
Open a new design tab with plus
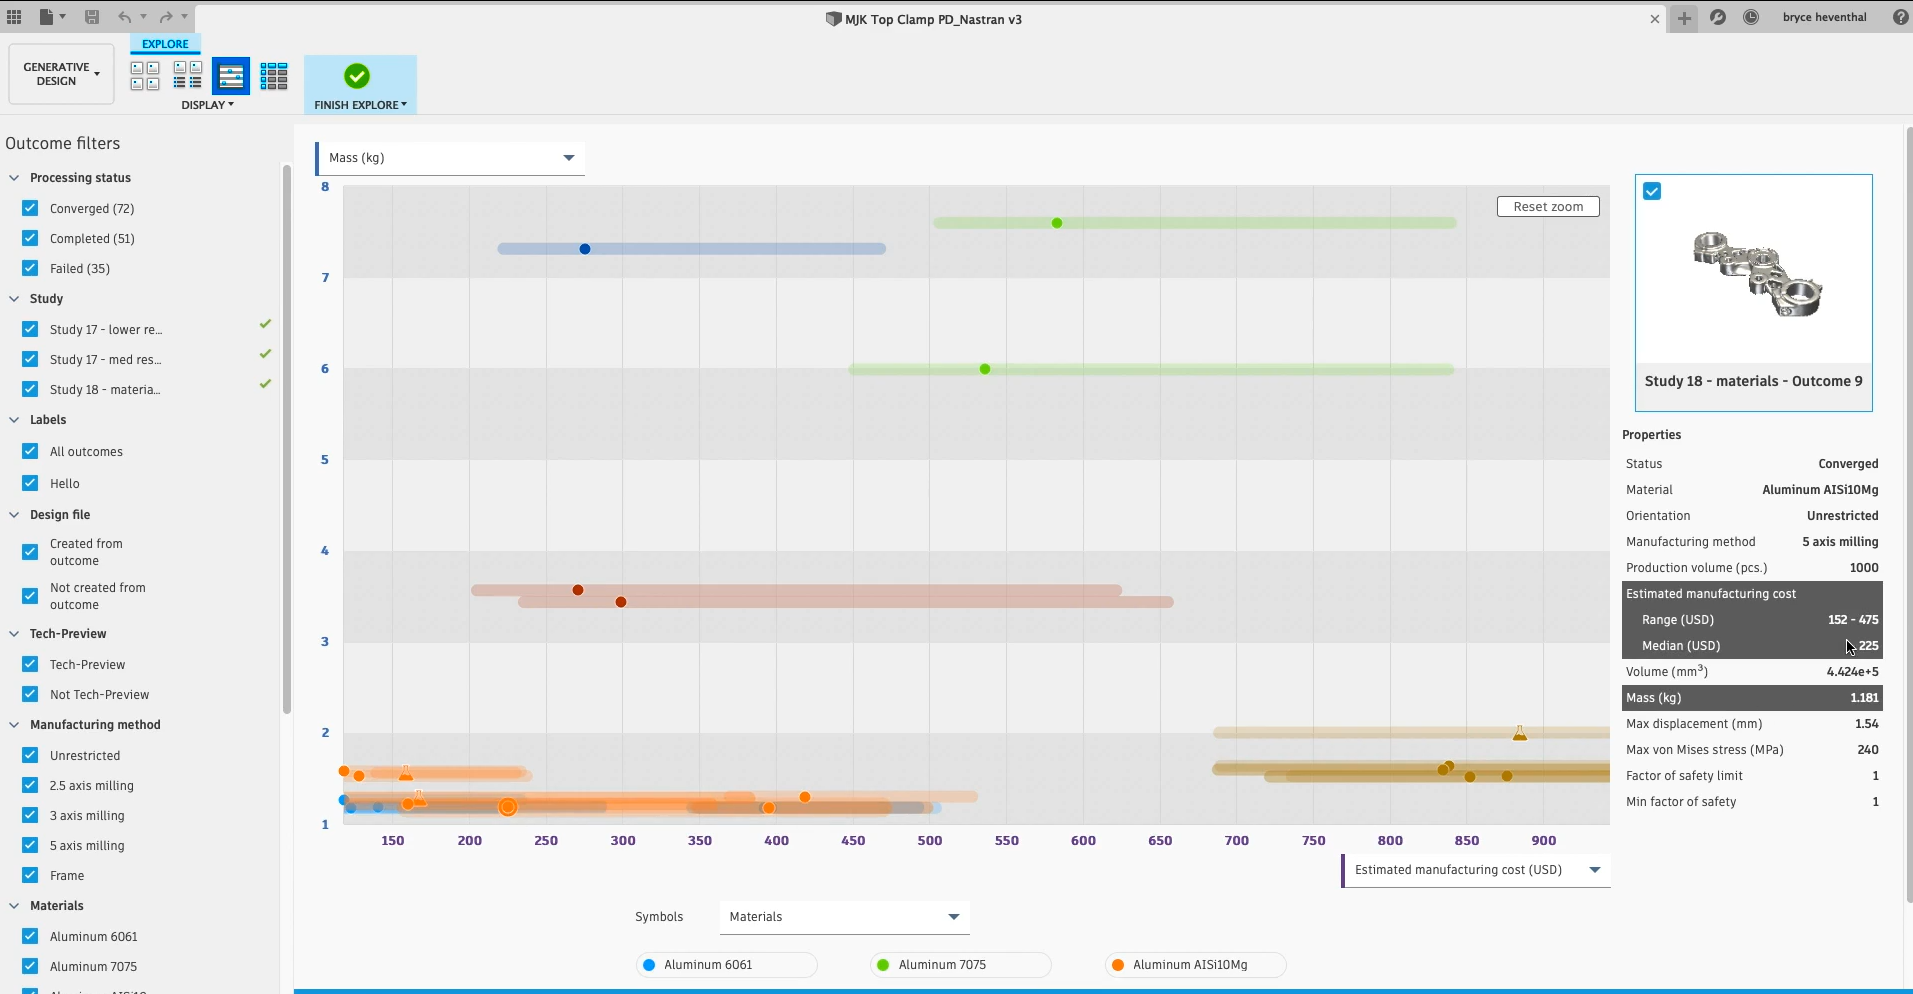(x=1685, y=18)
